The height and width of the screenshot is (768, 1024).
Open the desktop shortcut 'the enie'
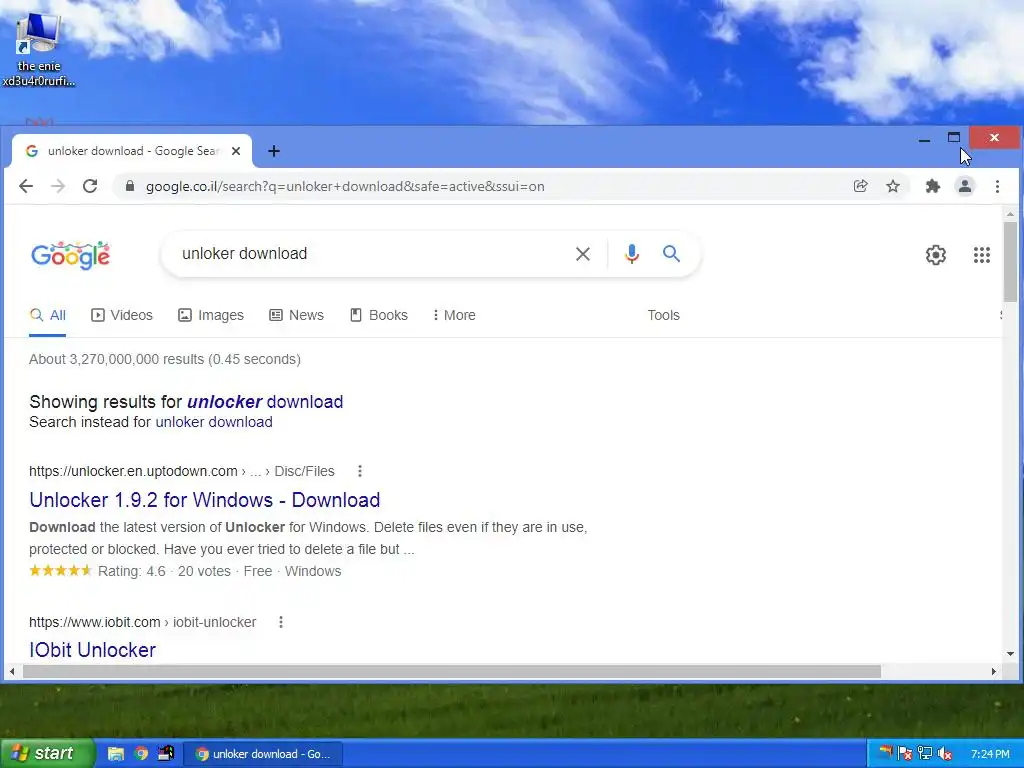click(39, 50)
